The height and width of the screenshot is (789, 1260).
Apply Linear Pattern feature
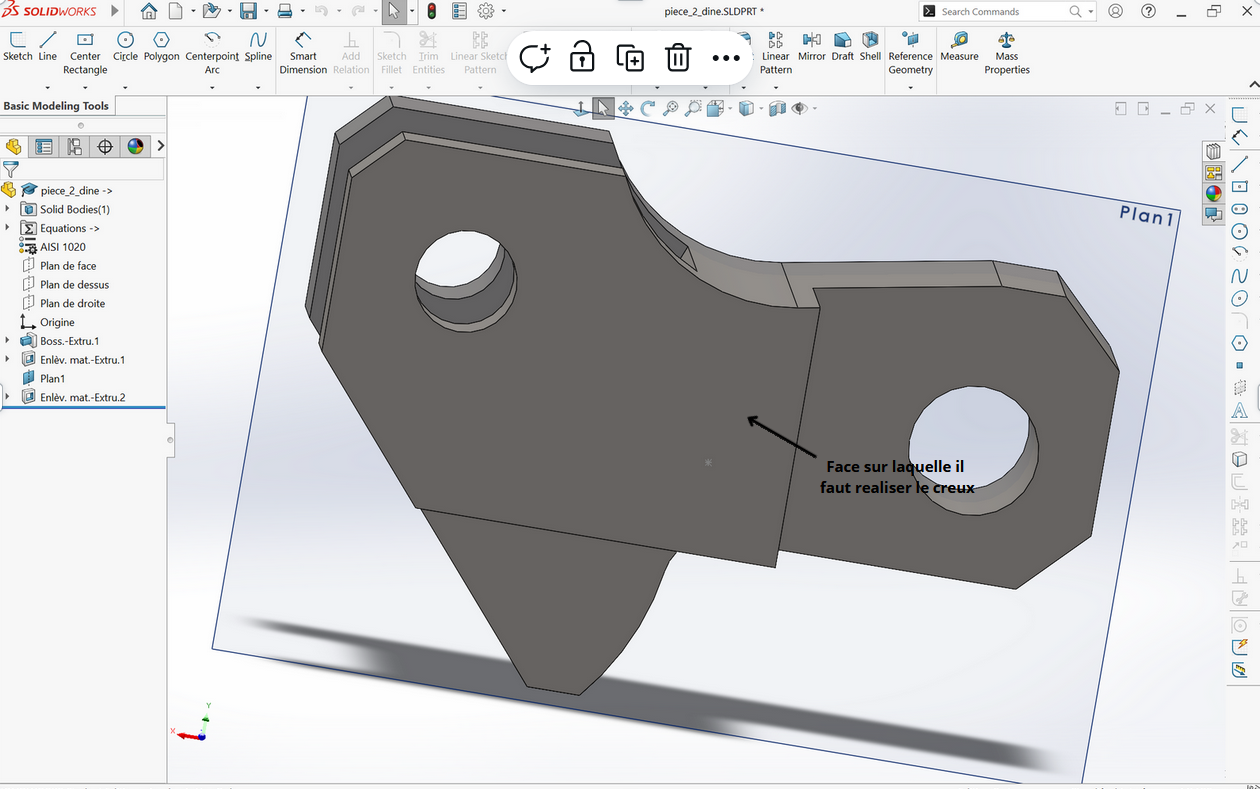click(775, 53)
